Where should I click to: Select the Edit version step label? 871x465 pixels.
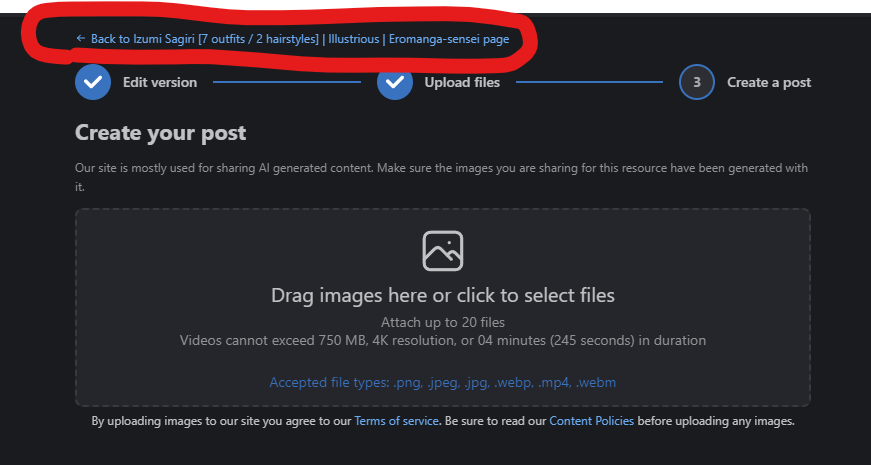click(x=160, y=82)
